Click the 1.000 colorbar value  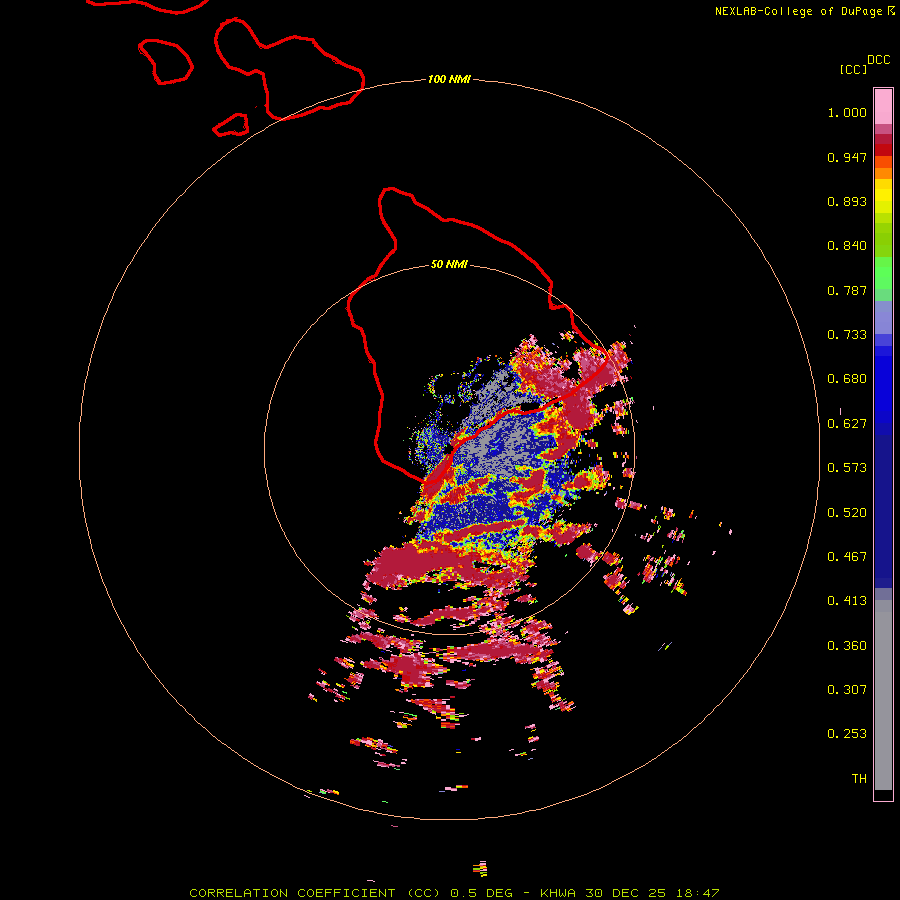coord(847,112)
